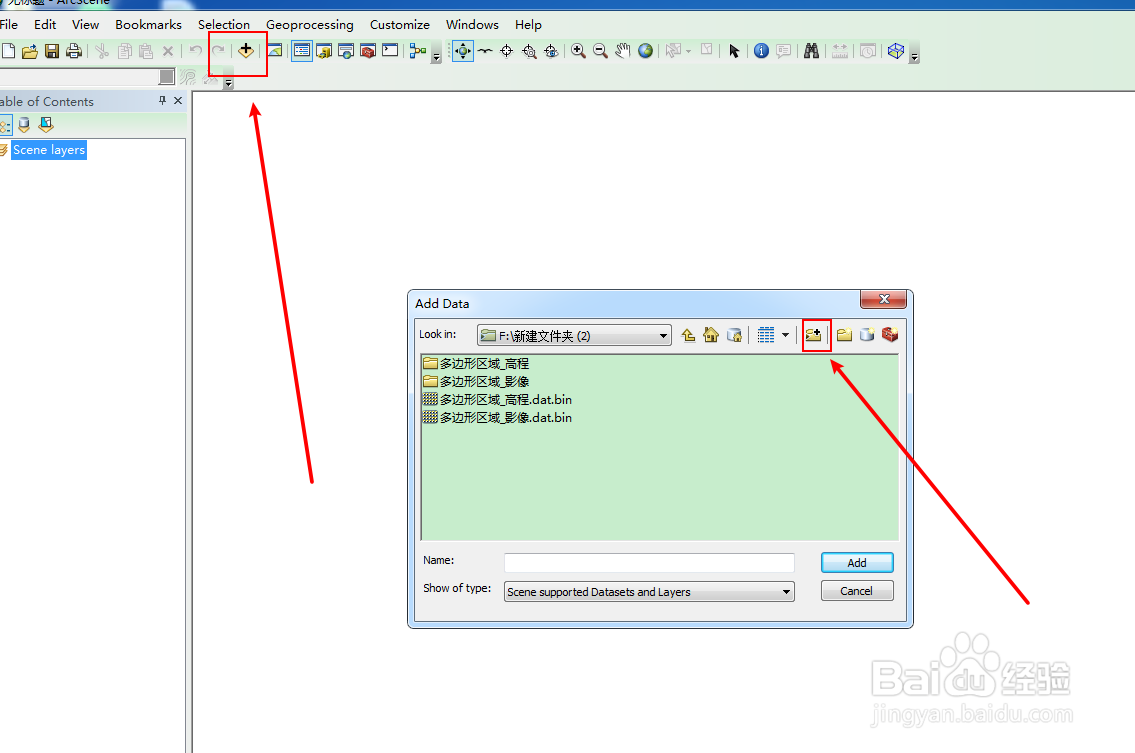Screen dimensions: 1135x753
Task: Click List By Source cylinder icon
Action: [x=24, y=125]
